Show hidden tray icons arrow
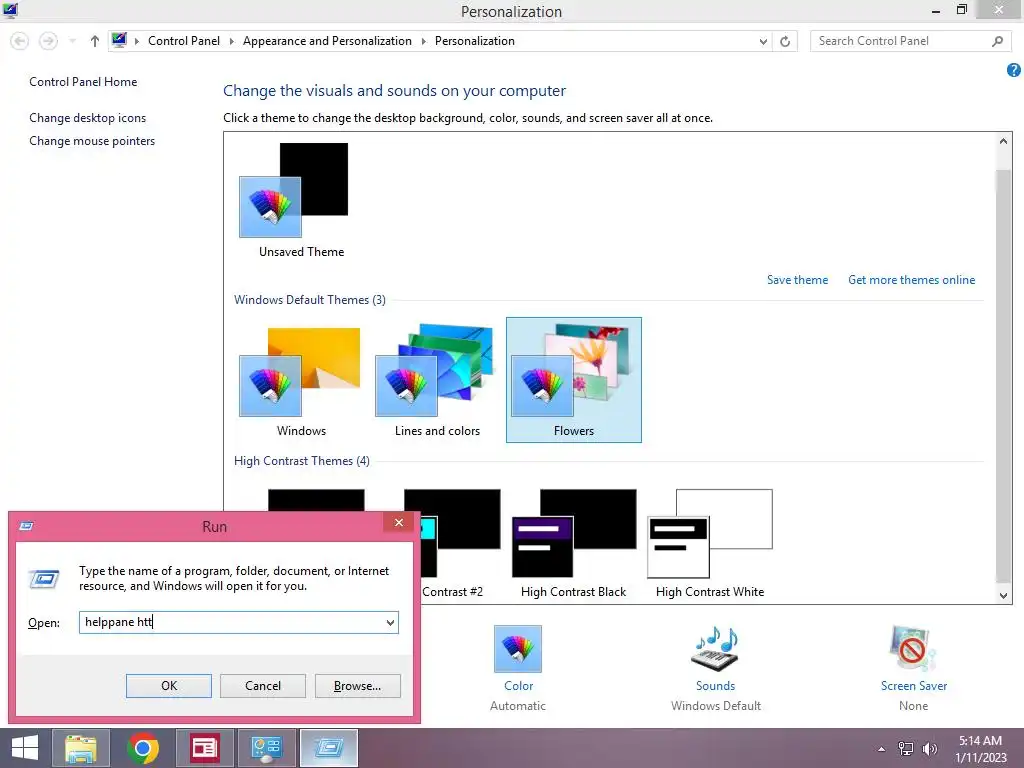This screenshot has width=1024, height=768. pyautogui.click(x=882, y=749)
